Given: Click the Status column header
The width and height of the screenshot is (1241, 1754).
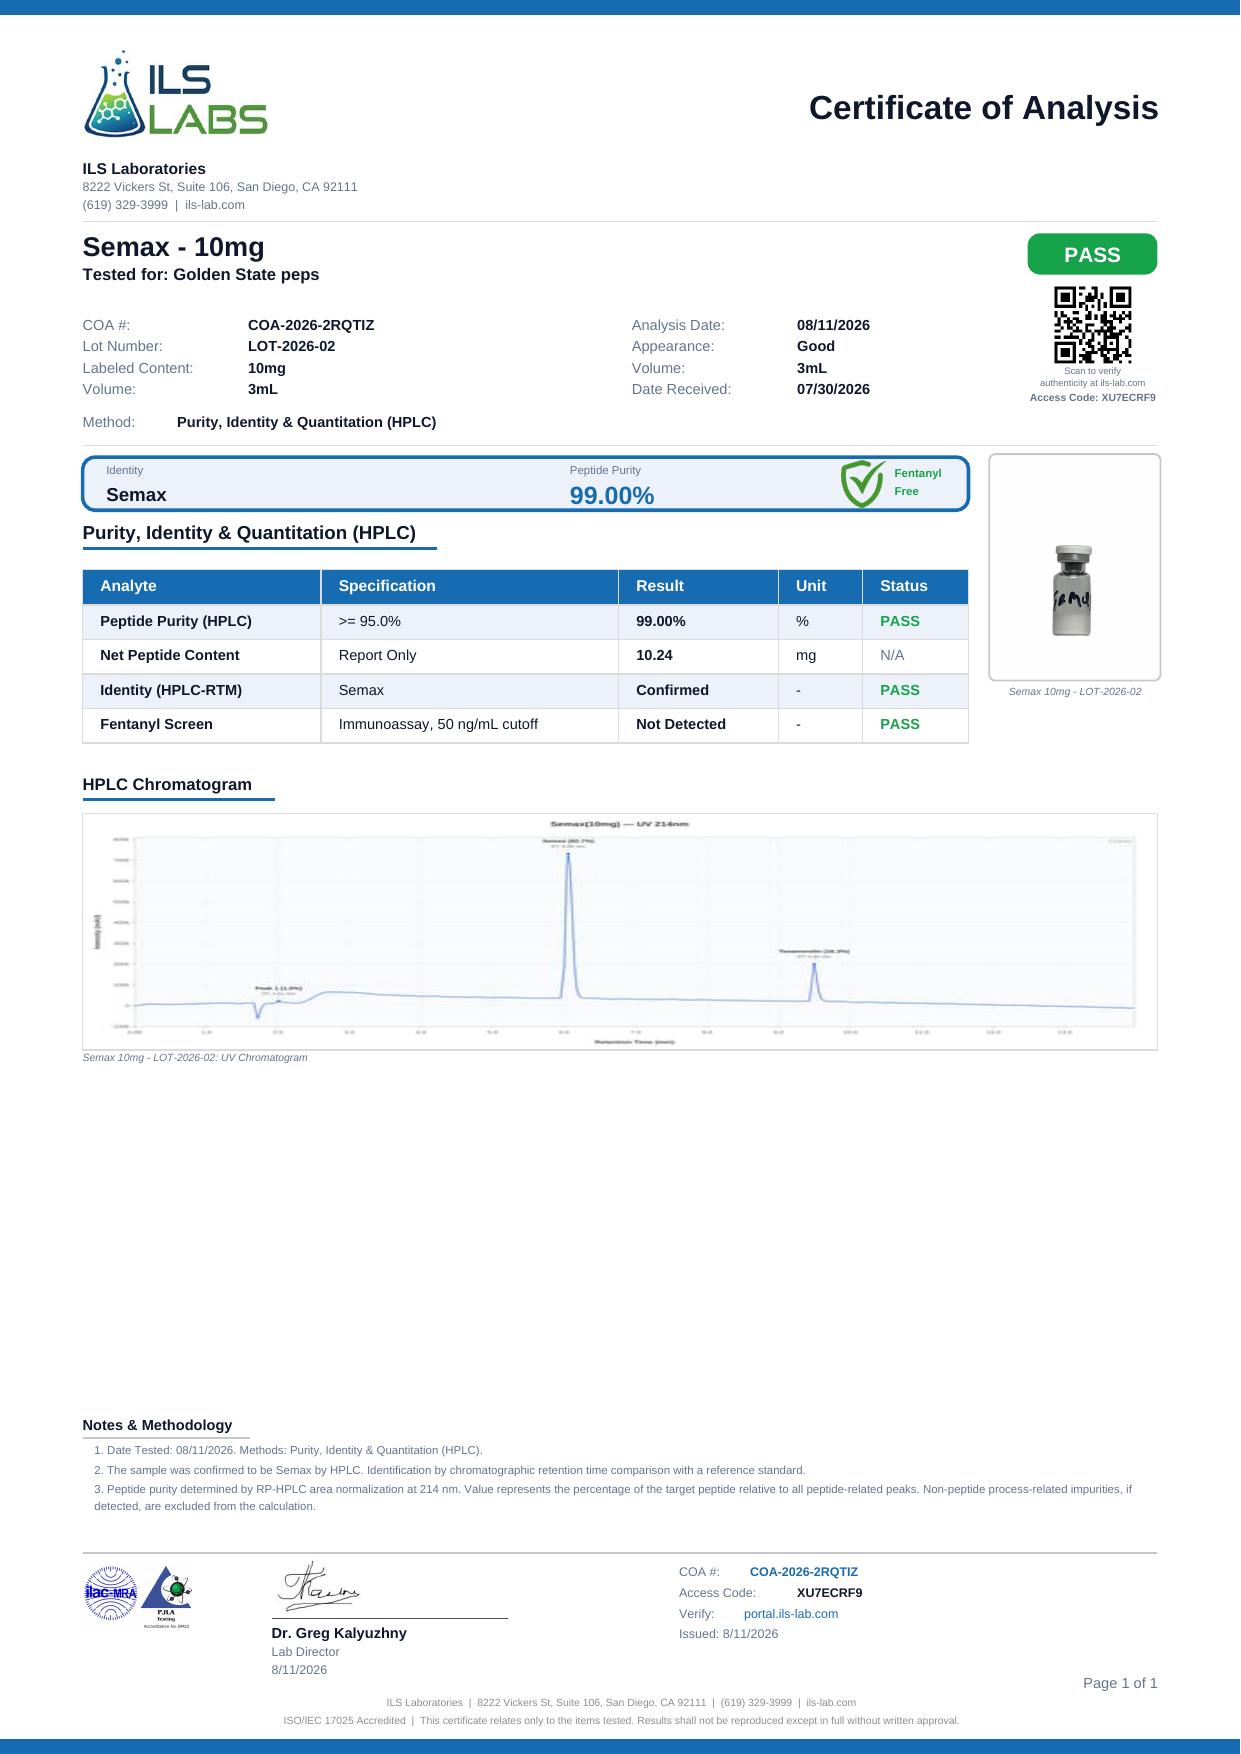Looking at the screenshot, I should point(915,586).
